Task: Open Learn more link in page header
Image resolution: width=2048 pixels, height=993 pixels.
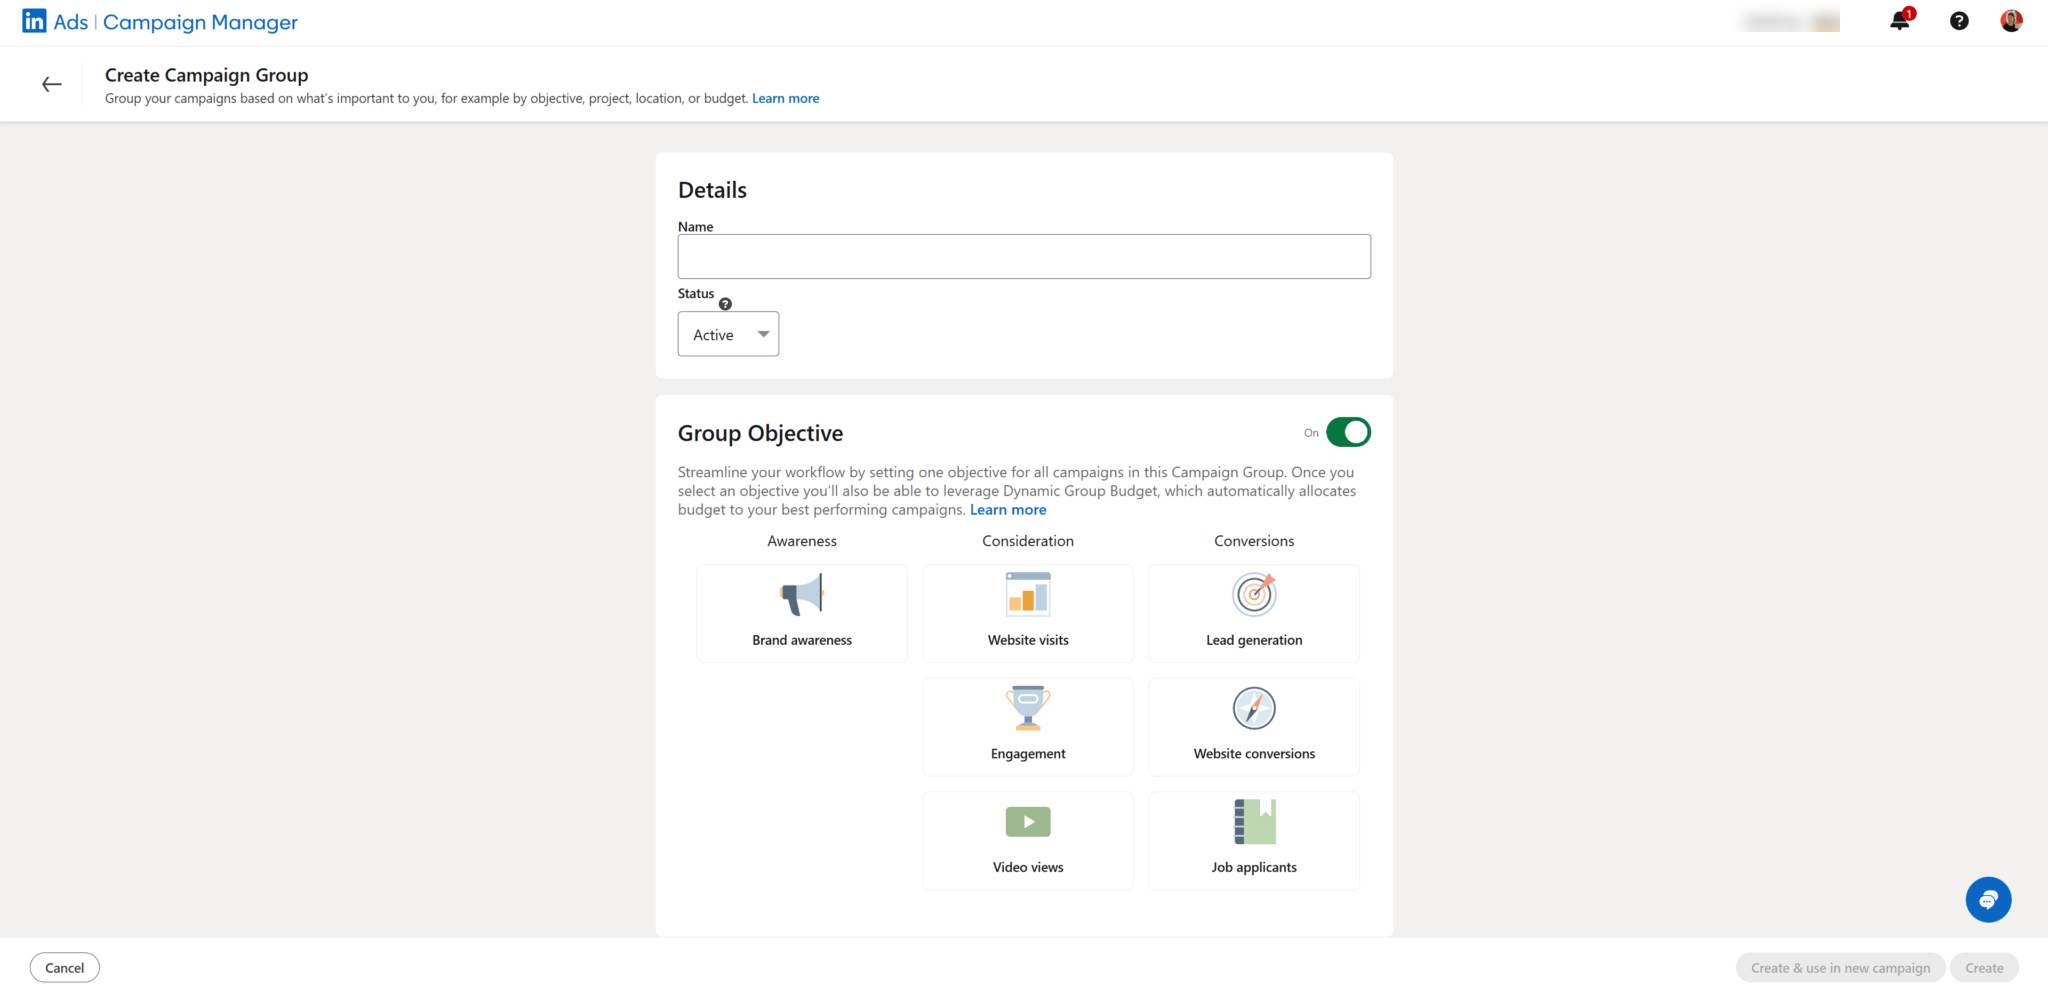Action: tap(785, 98)
